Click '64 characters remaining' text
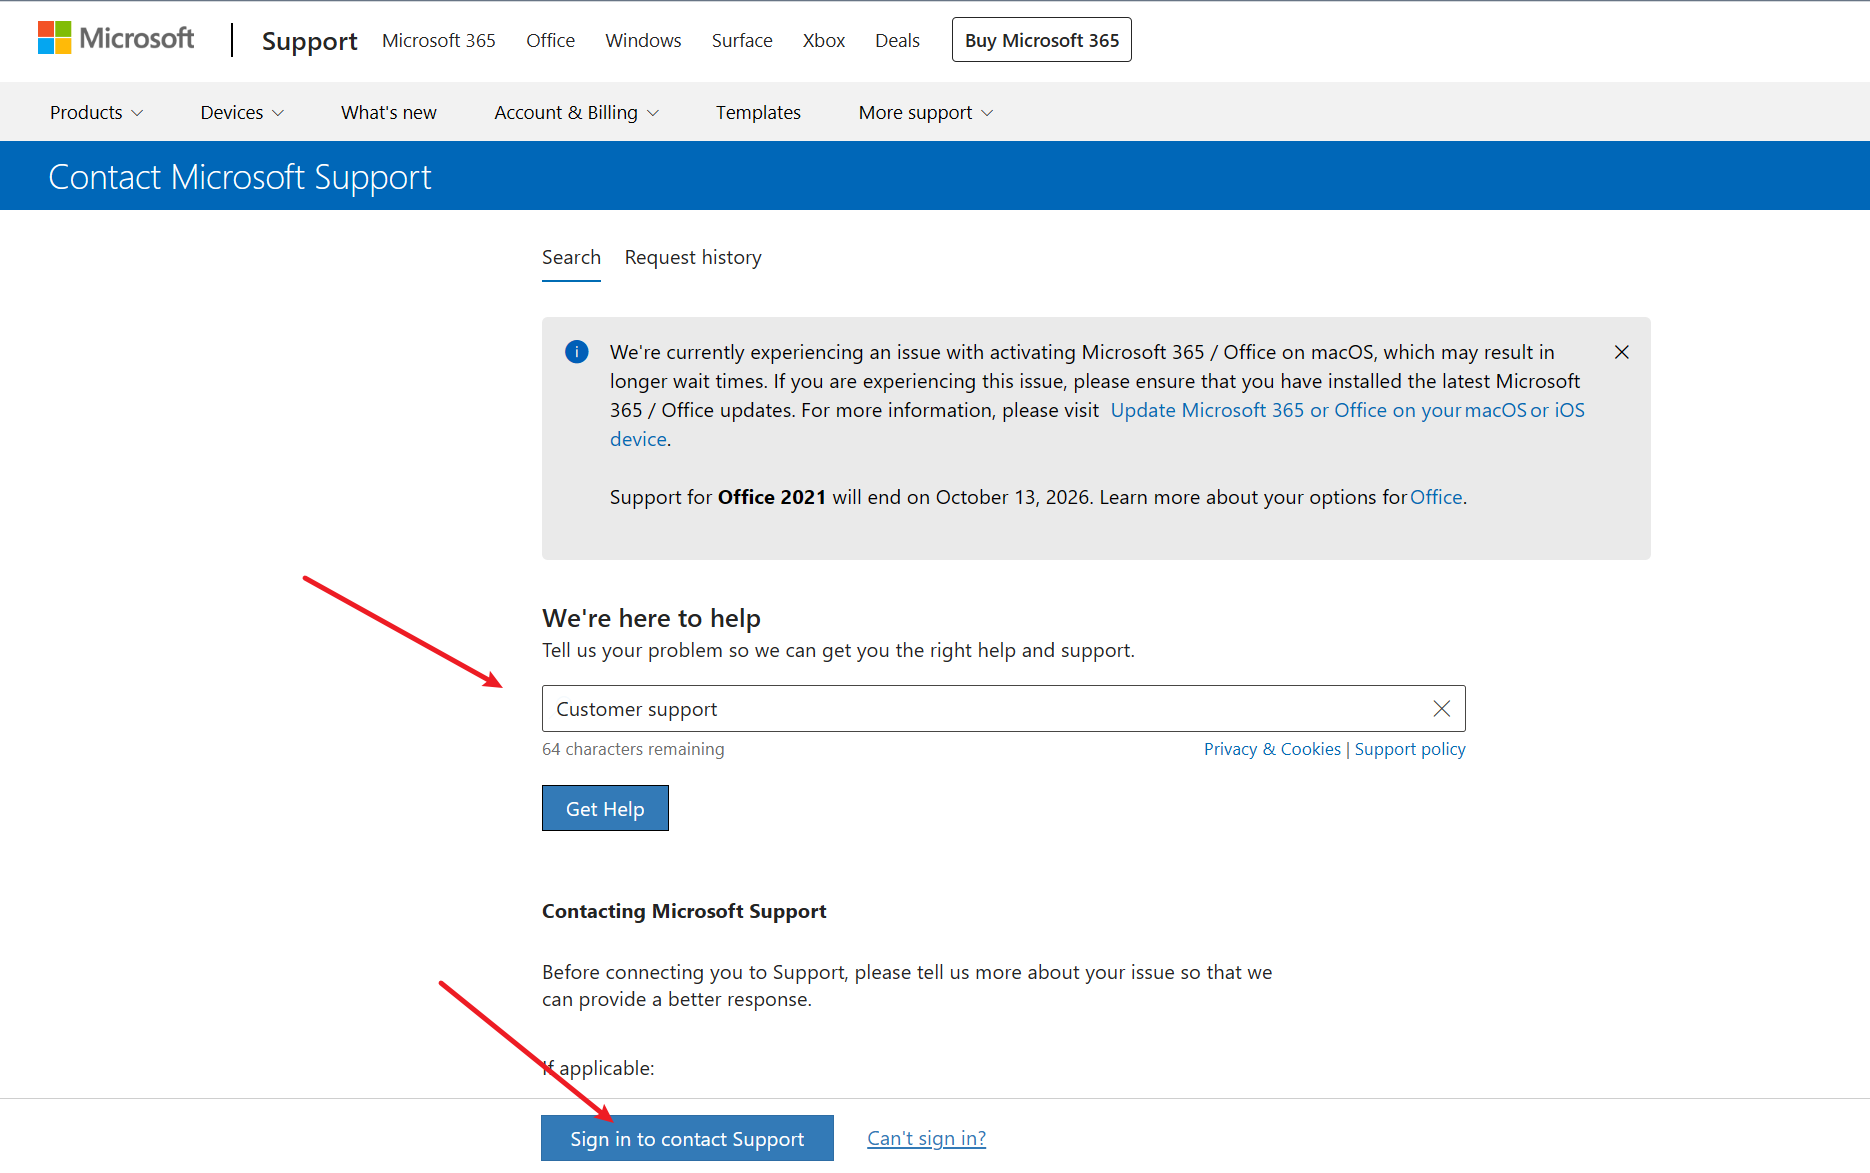 [633, 749]
